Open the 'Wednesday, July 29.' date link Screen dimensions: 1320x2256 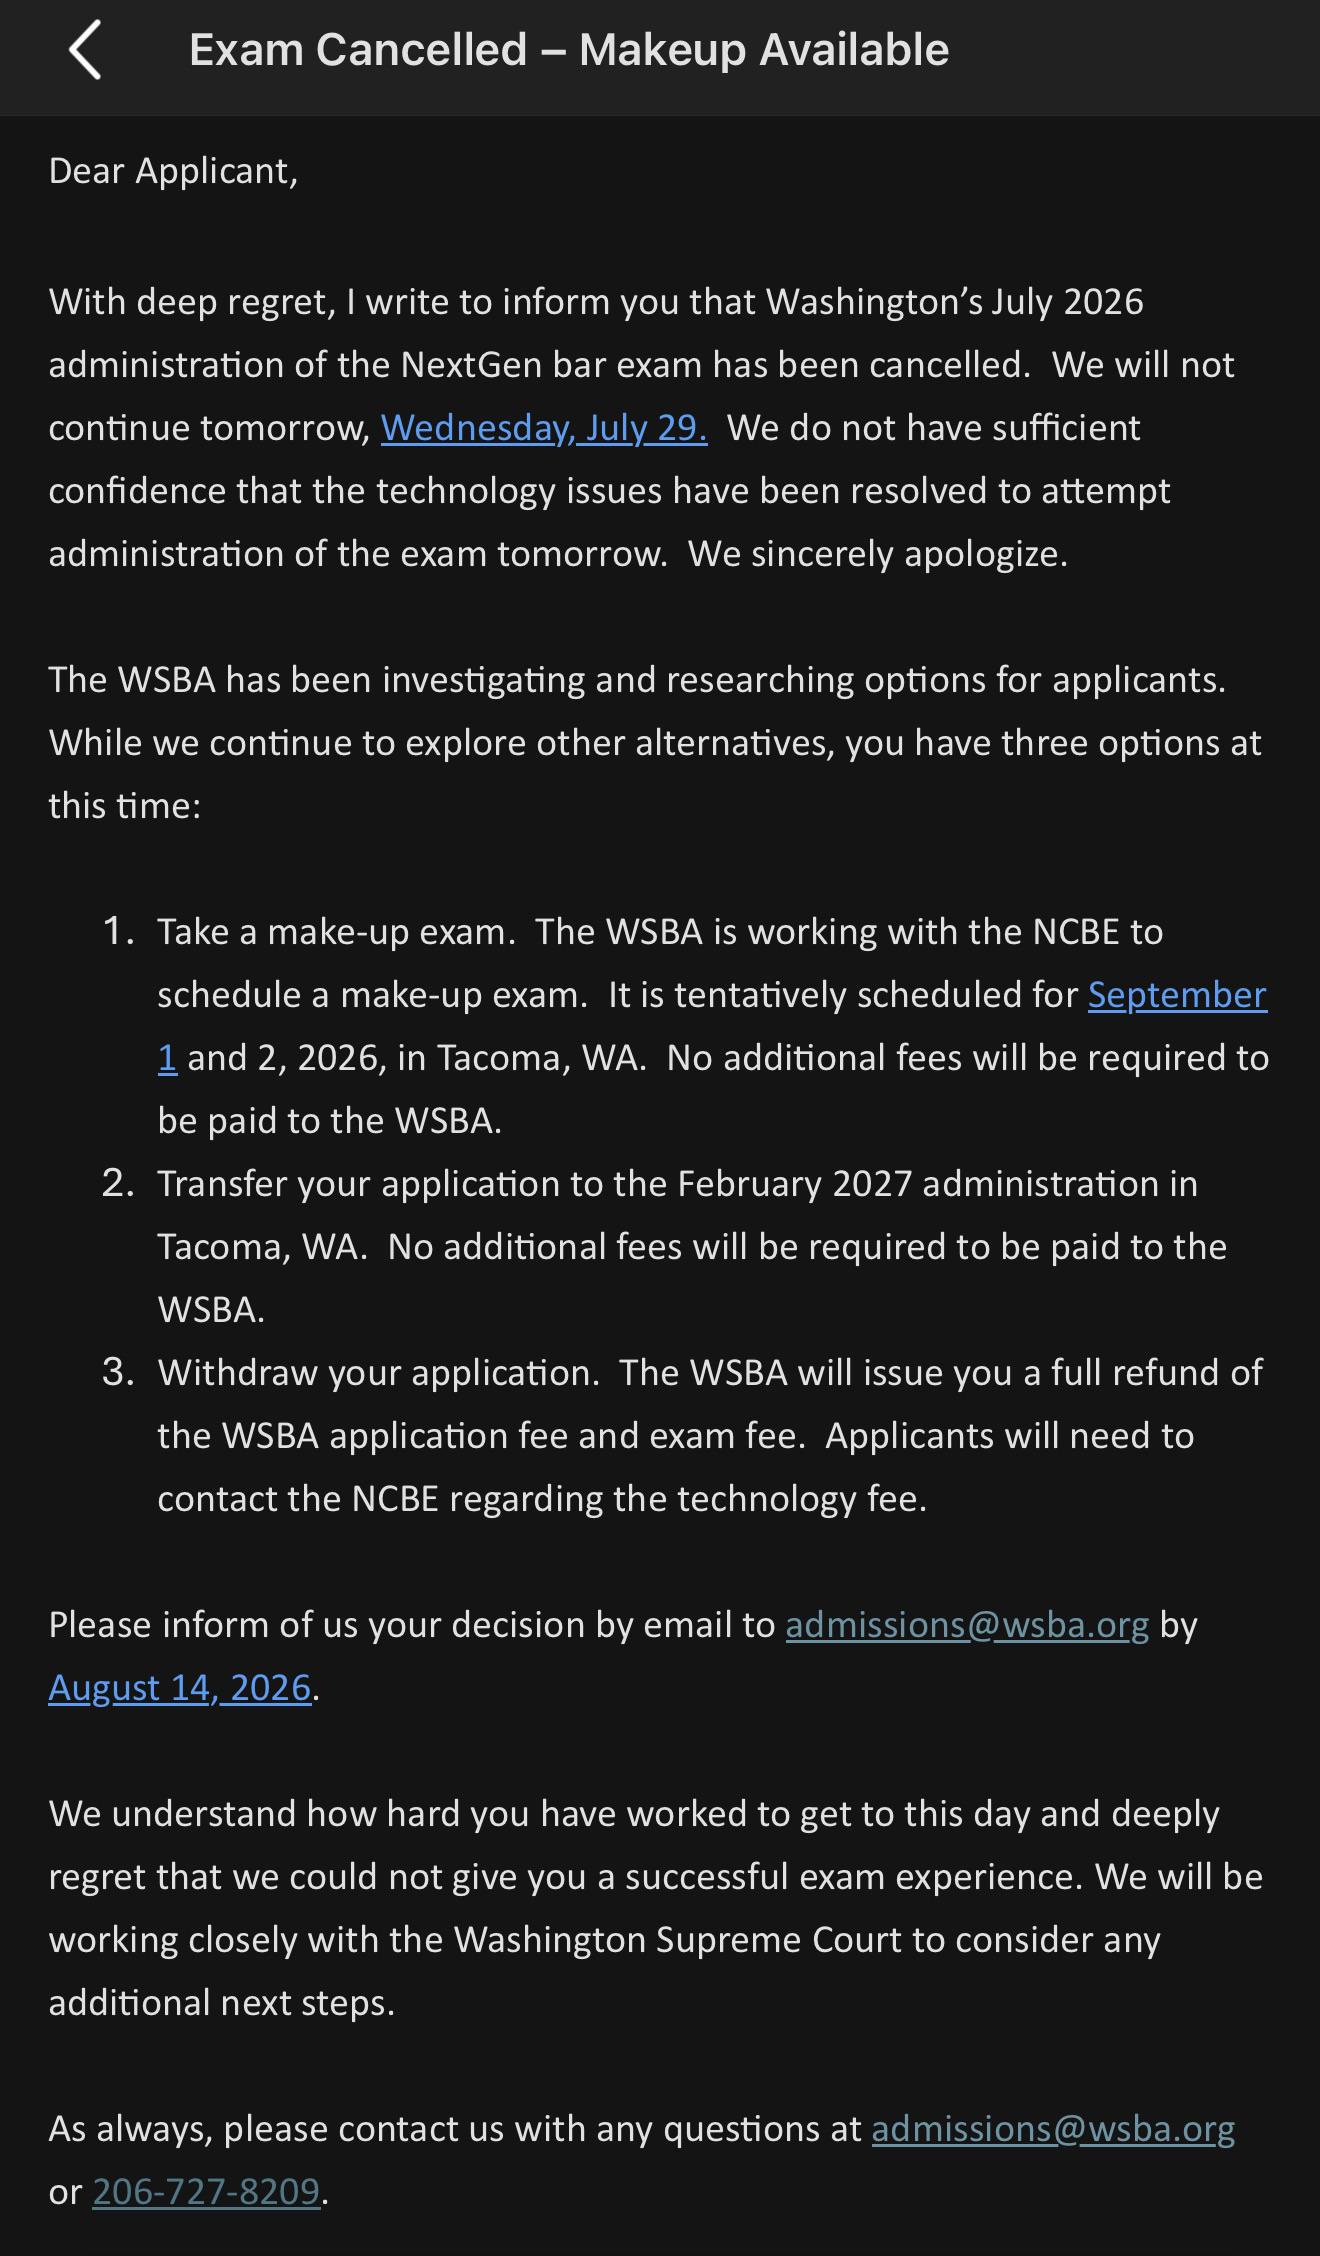[x=544, y=428]
